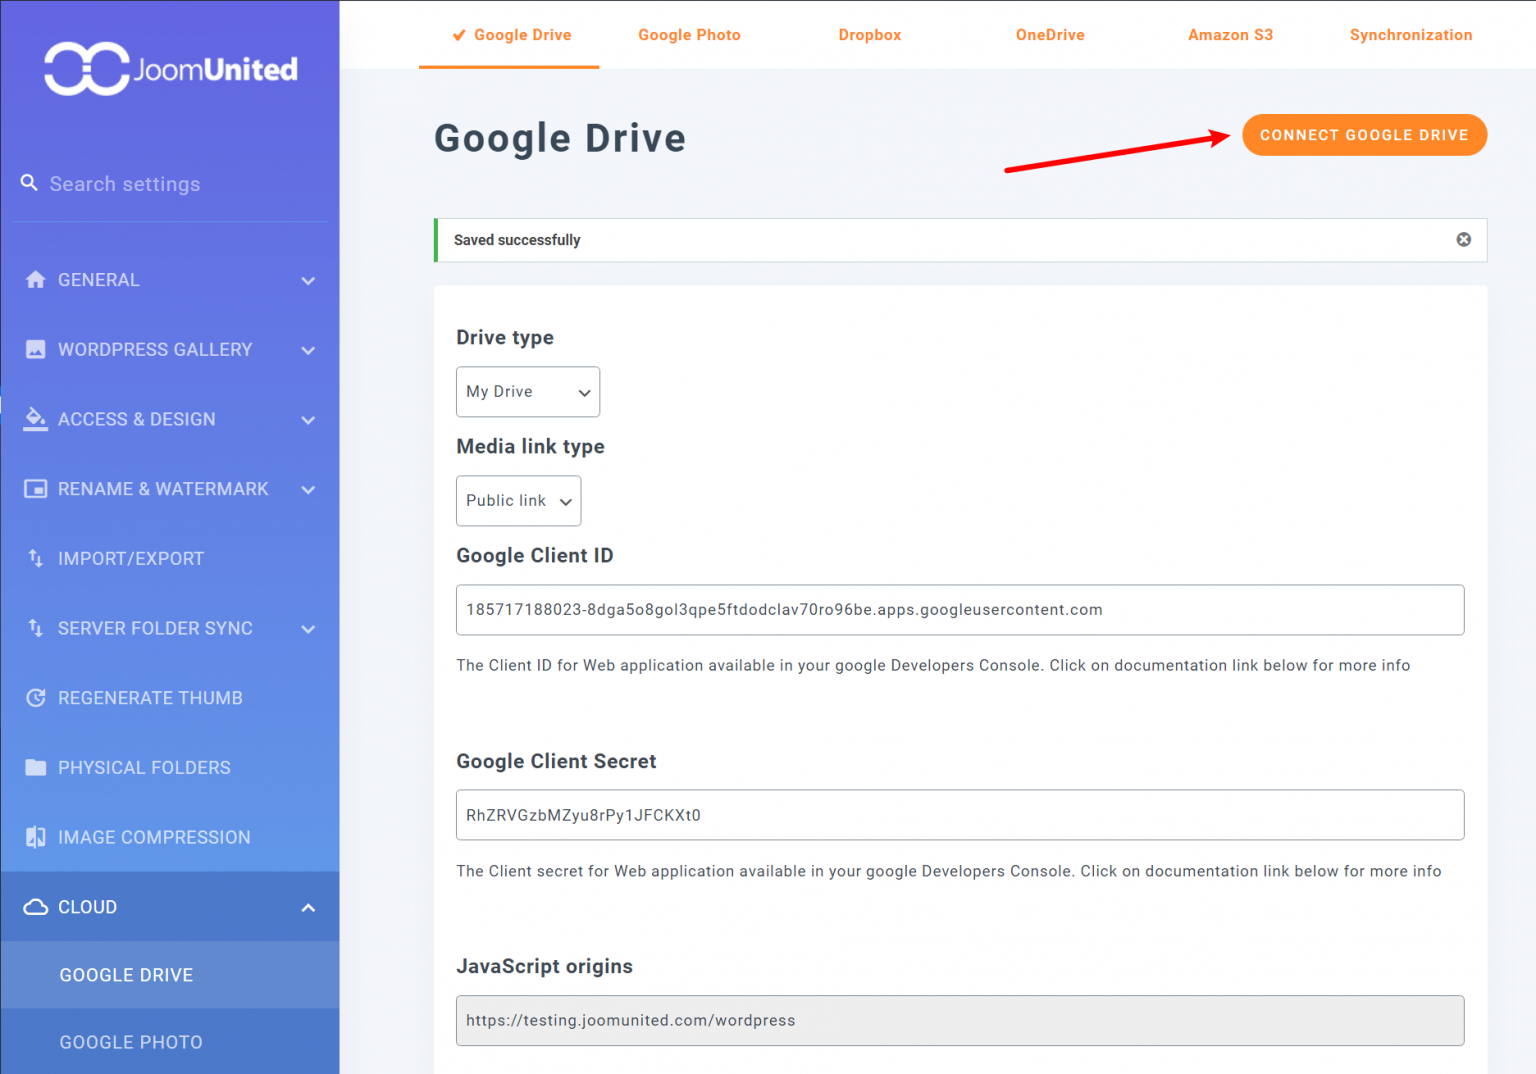Click the WordPress Gallery image icon

tap(36, 350)
